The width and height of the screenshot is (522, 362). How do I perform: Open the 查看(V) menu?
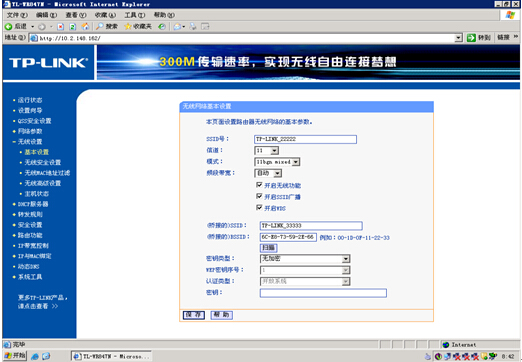click(x=76, y=15)
